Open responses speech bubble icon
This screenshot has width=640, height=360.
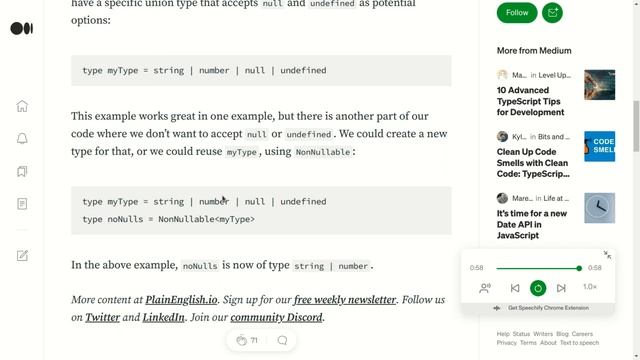pyautogui.click(x=282, y=340)
